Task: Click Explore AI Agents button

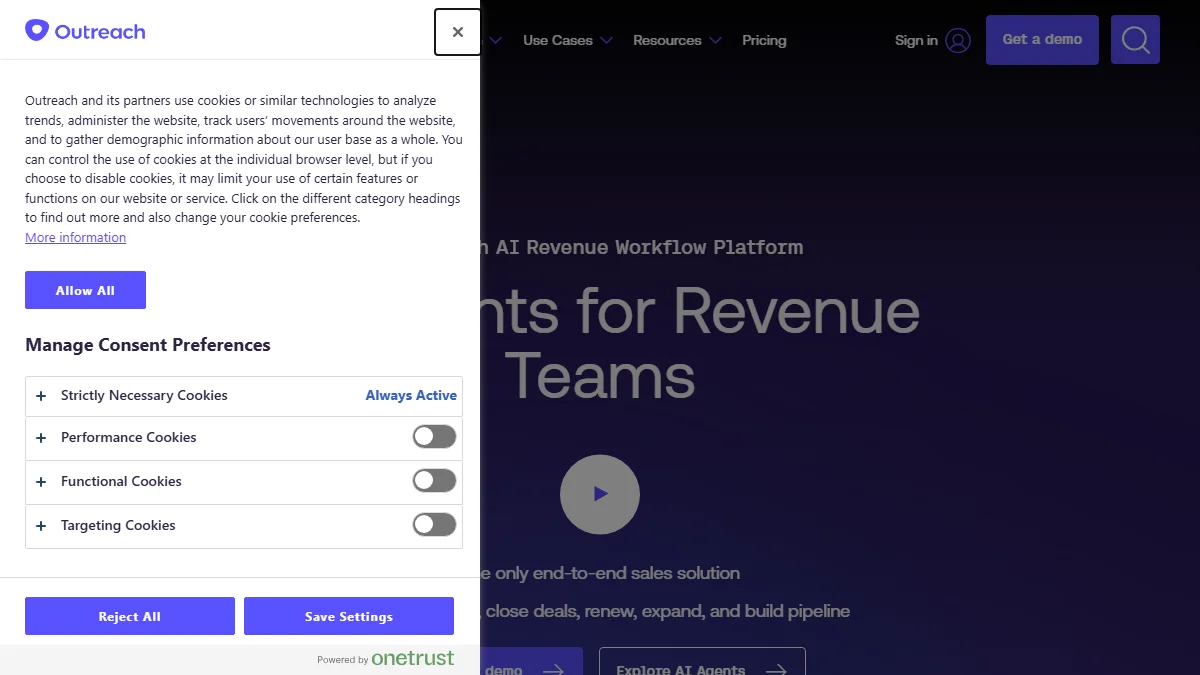Action: (702, 661)
